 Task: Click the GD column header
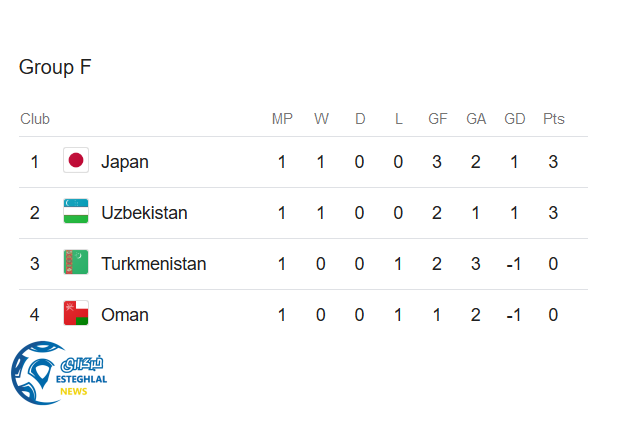click(515, 119)
